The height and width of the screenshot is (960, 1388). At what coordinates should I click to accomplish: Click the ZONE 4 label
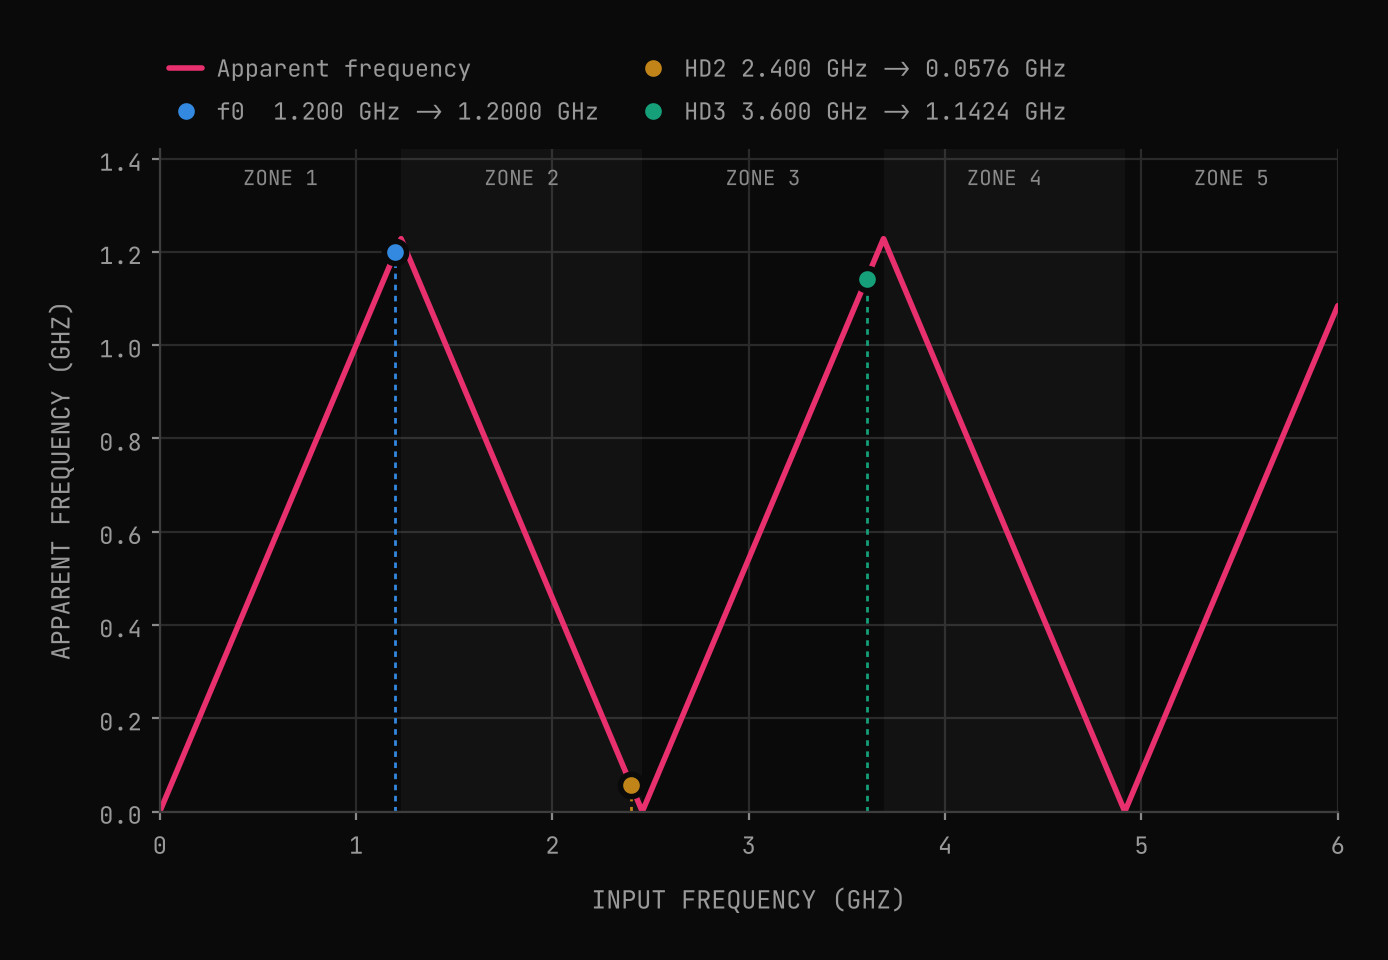[x=1003, y=178]
